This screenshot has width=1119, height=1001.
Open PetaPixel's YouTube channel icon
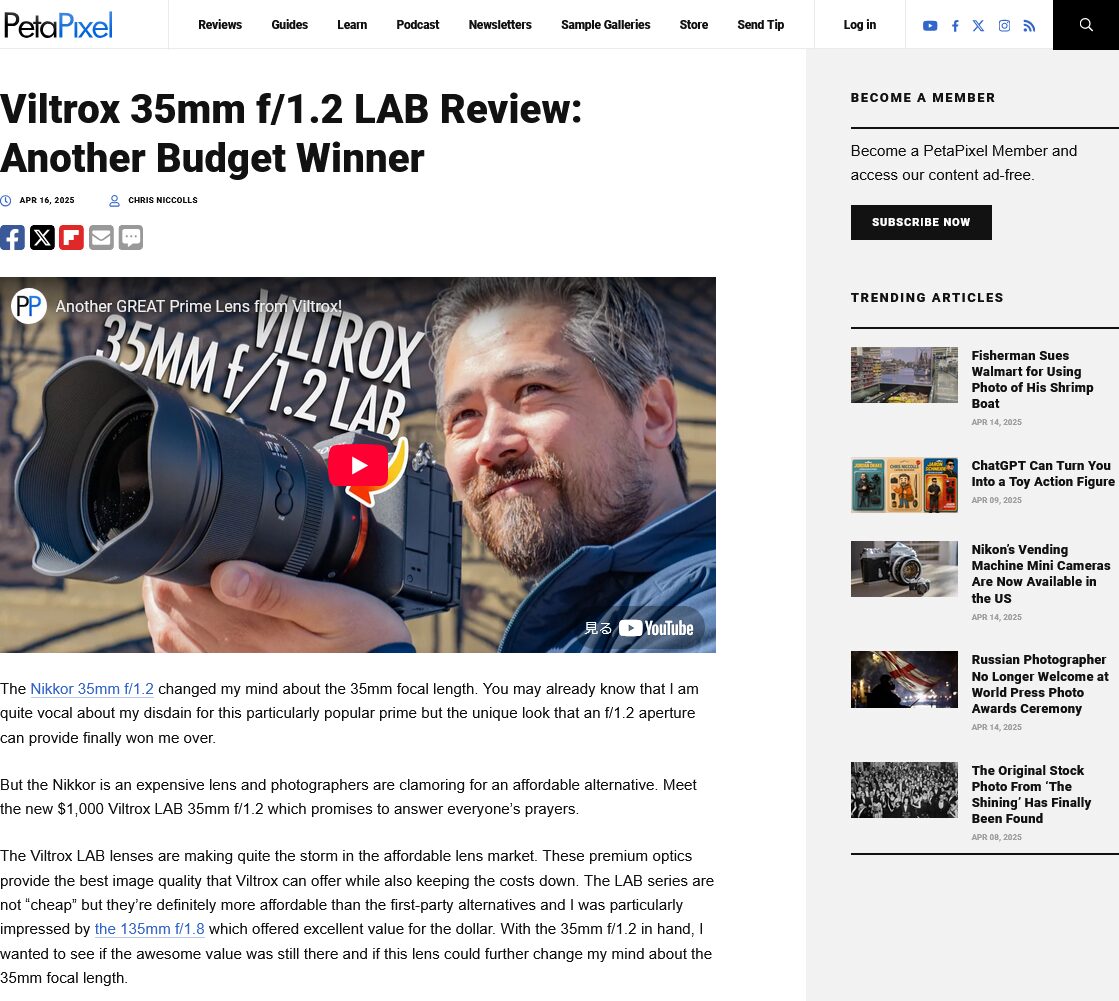(929, 26)
